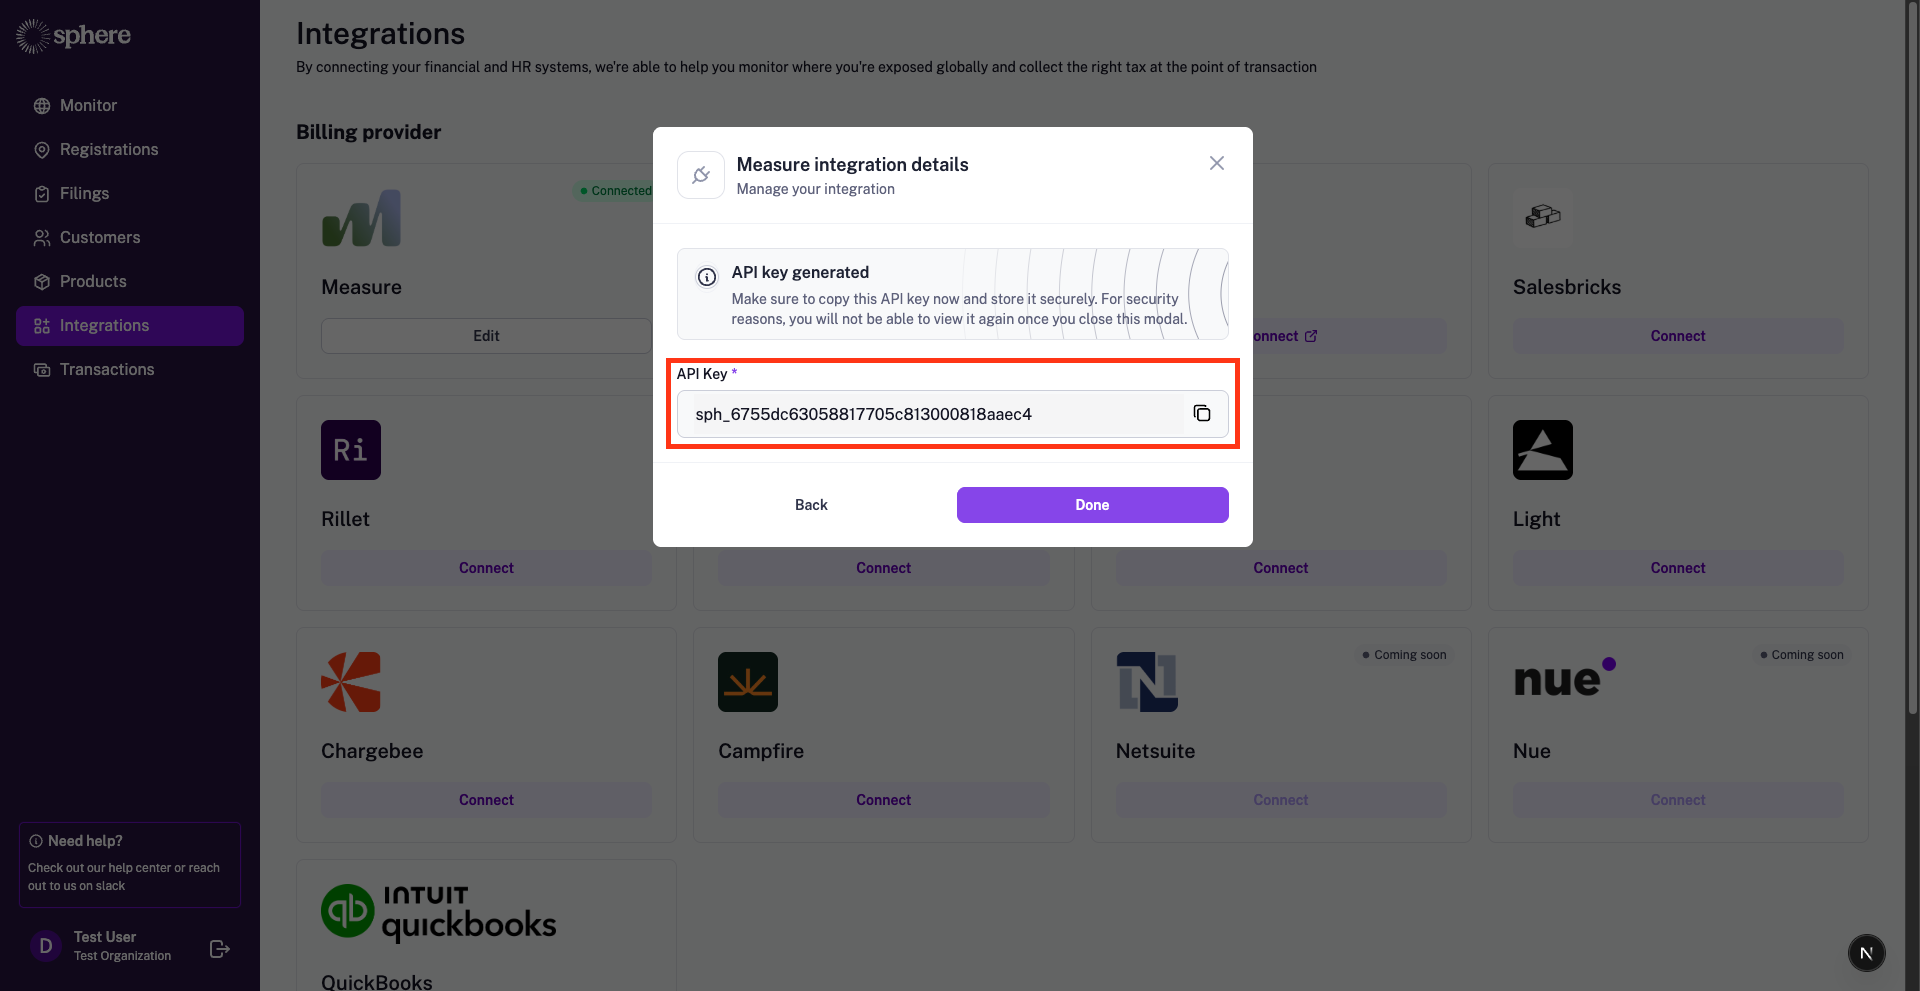The height and width of the screenshot is (991, 1920).
Task: Open the Filings section
Action: [84, 194]
